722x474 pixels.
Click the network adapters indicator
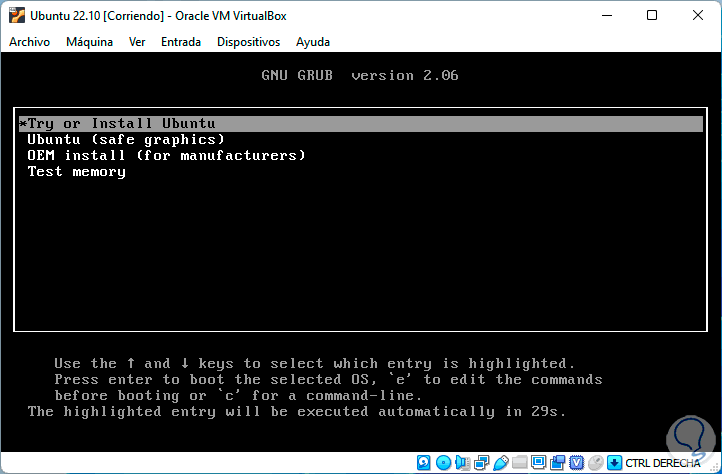click(x=482, y=462)
